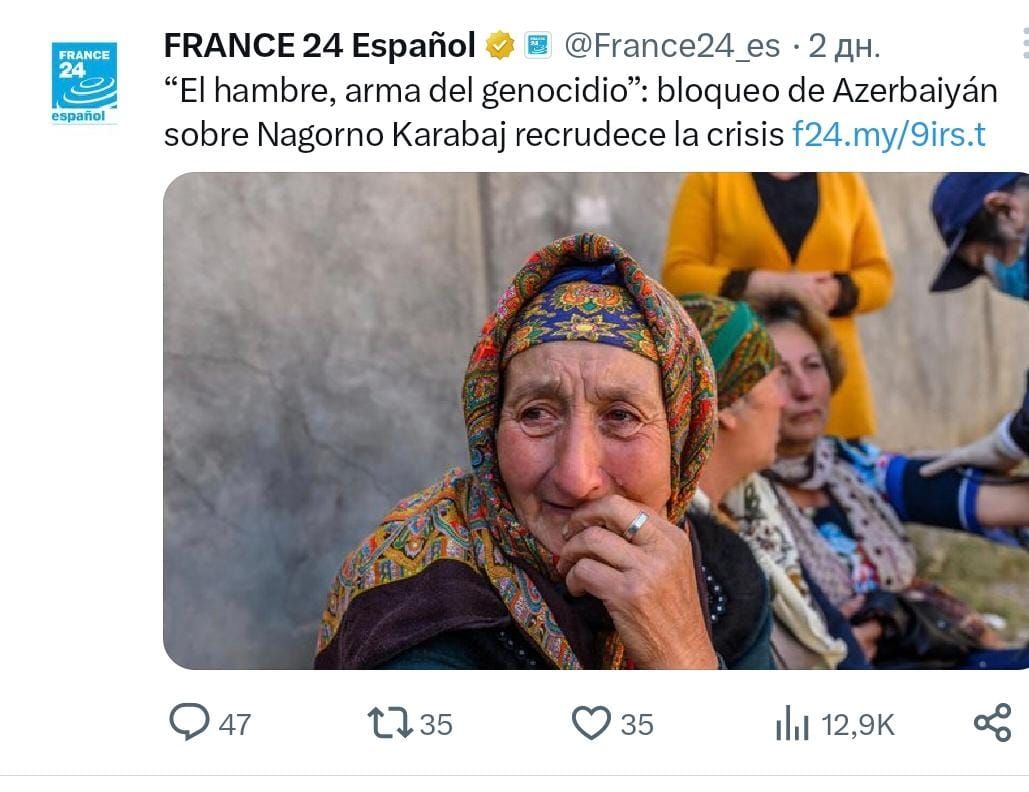Open the view analytics bar-chart icon
The image size is (1029, 792).
[x=792, y=723]
